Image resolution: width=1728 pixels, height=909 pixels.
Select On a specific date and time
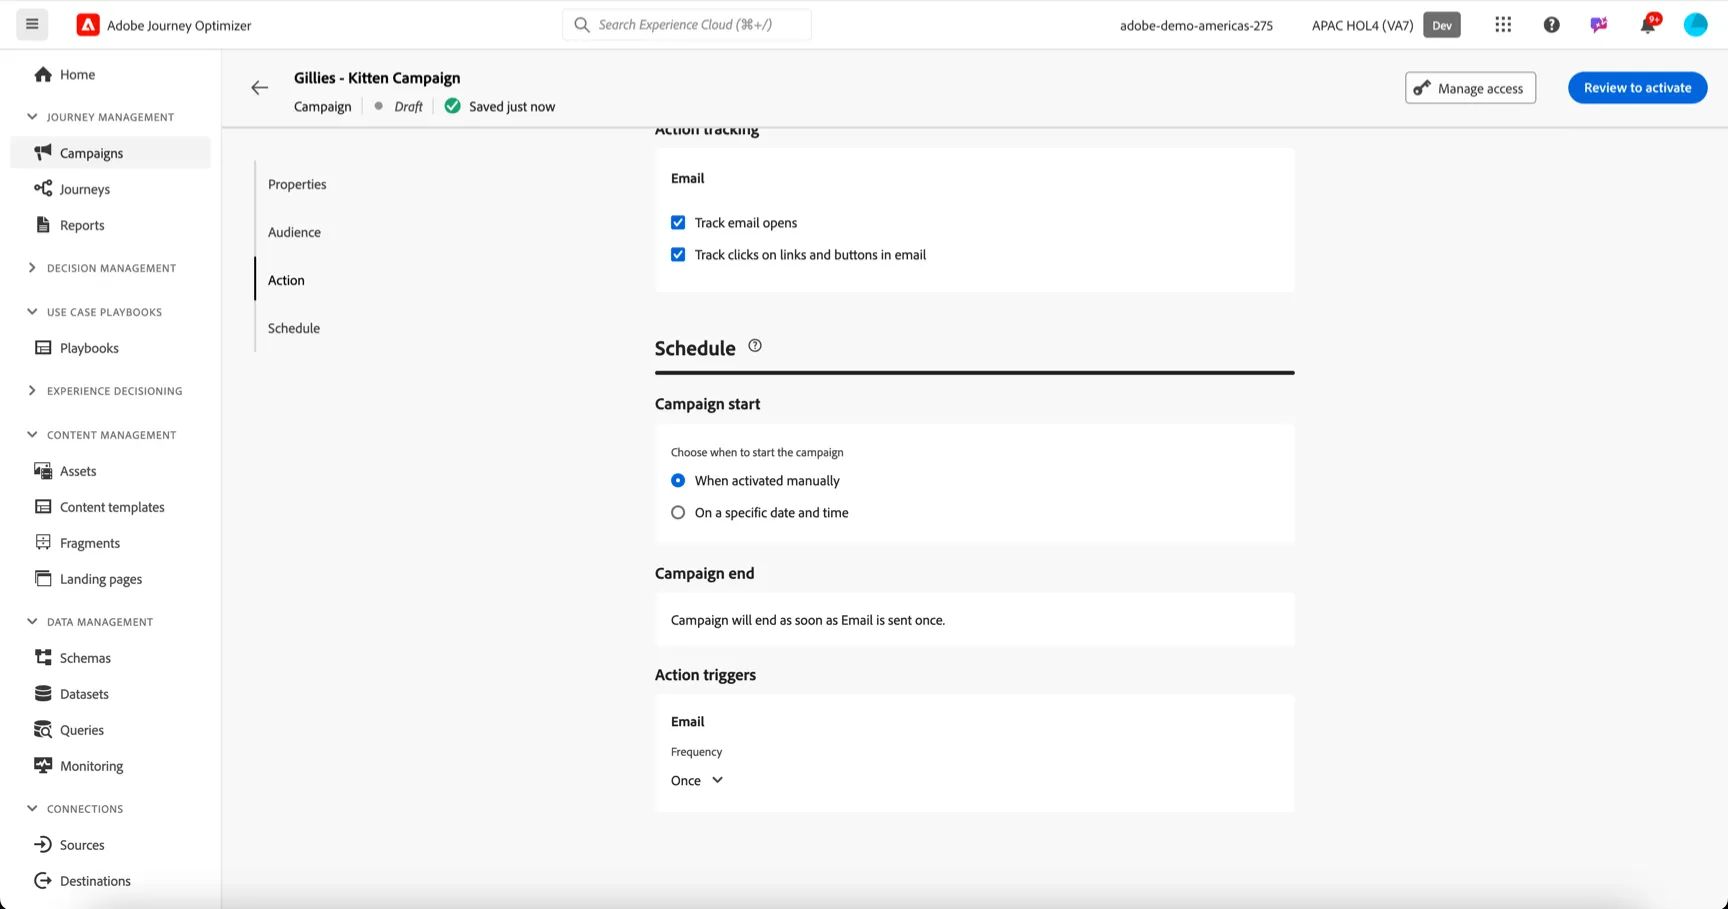(x=678, y=512)
